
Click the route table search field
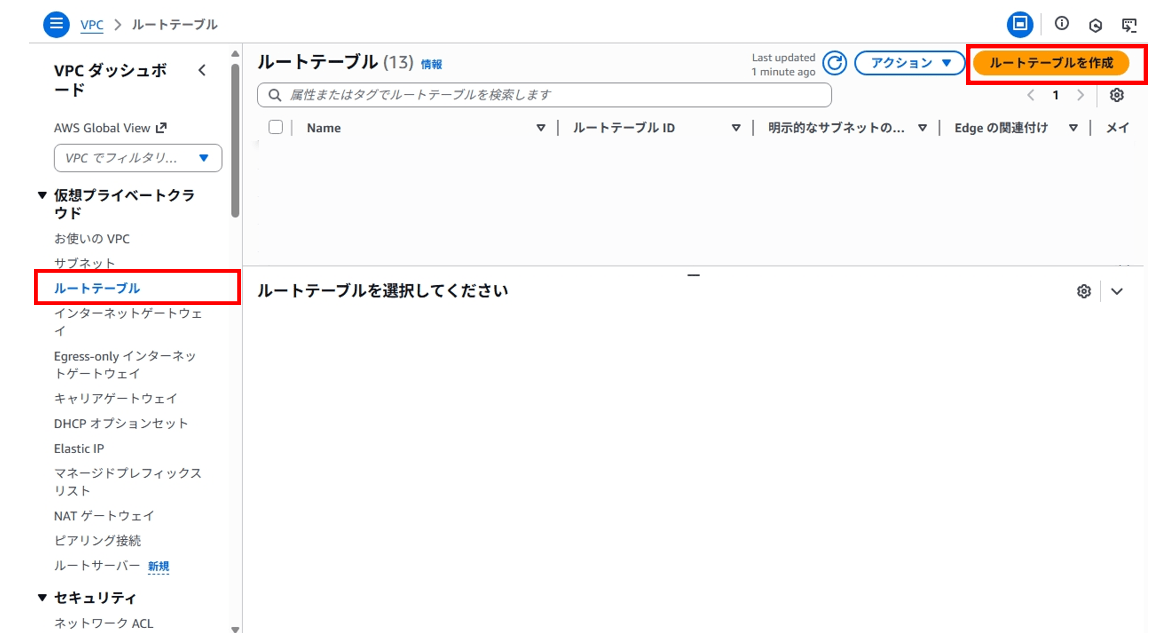tap(545, 95)
